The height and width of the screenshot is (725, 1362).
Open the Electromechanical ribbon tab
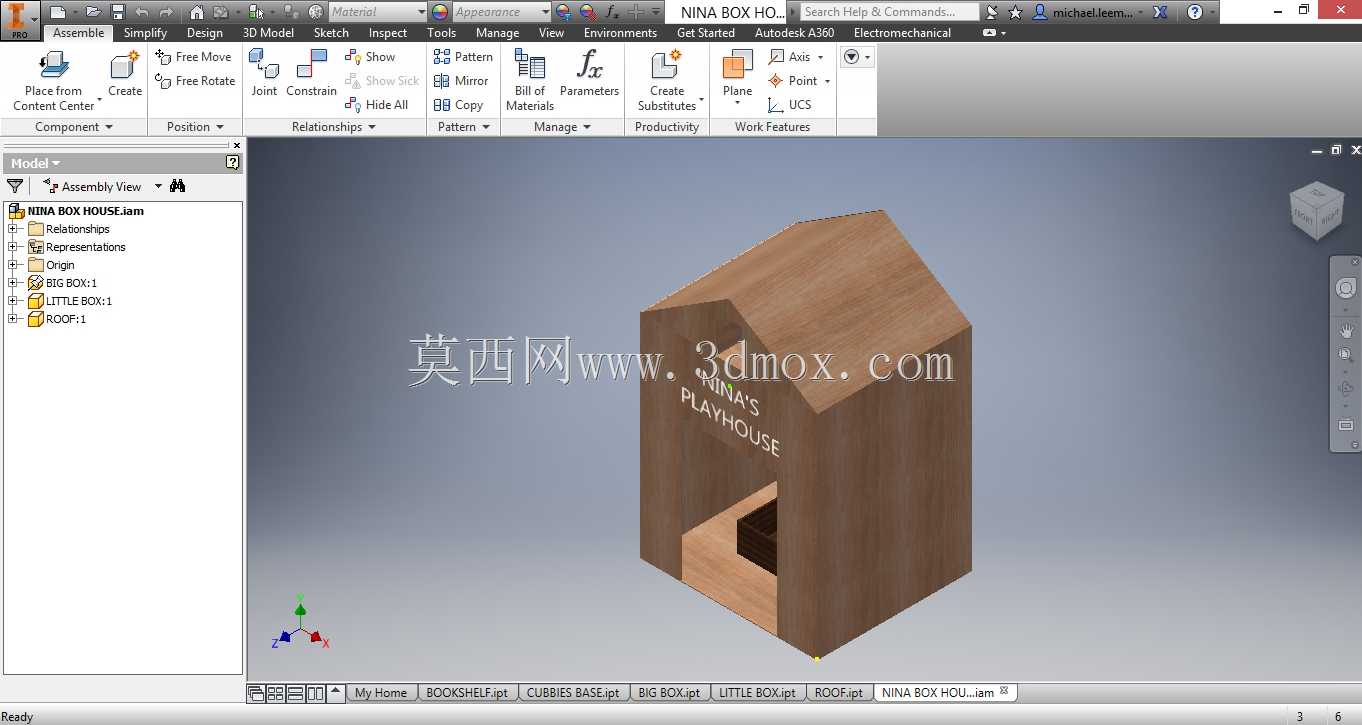[x=903, y=33]
